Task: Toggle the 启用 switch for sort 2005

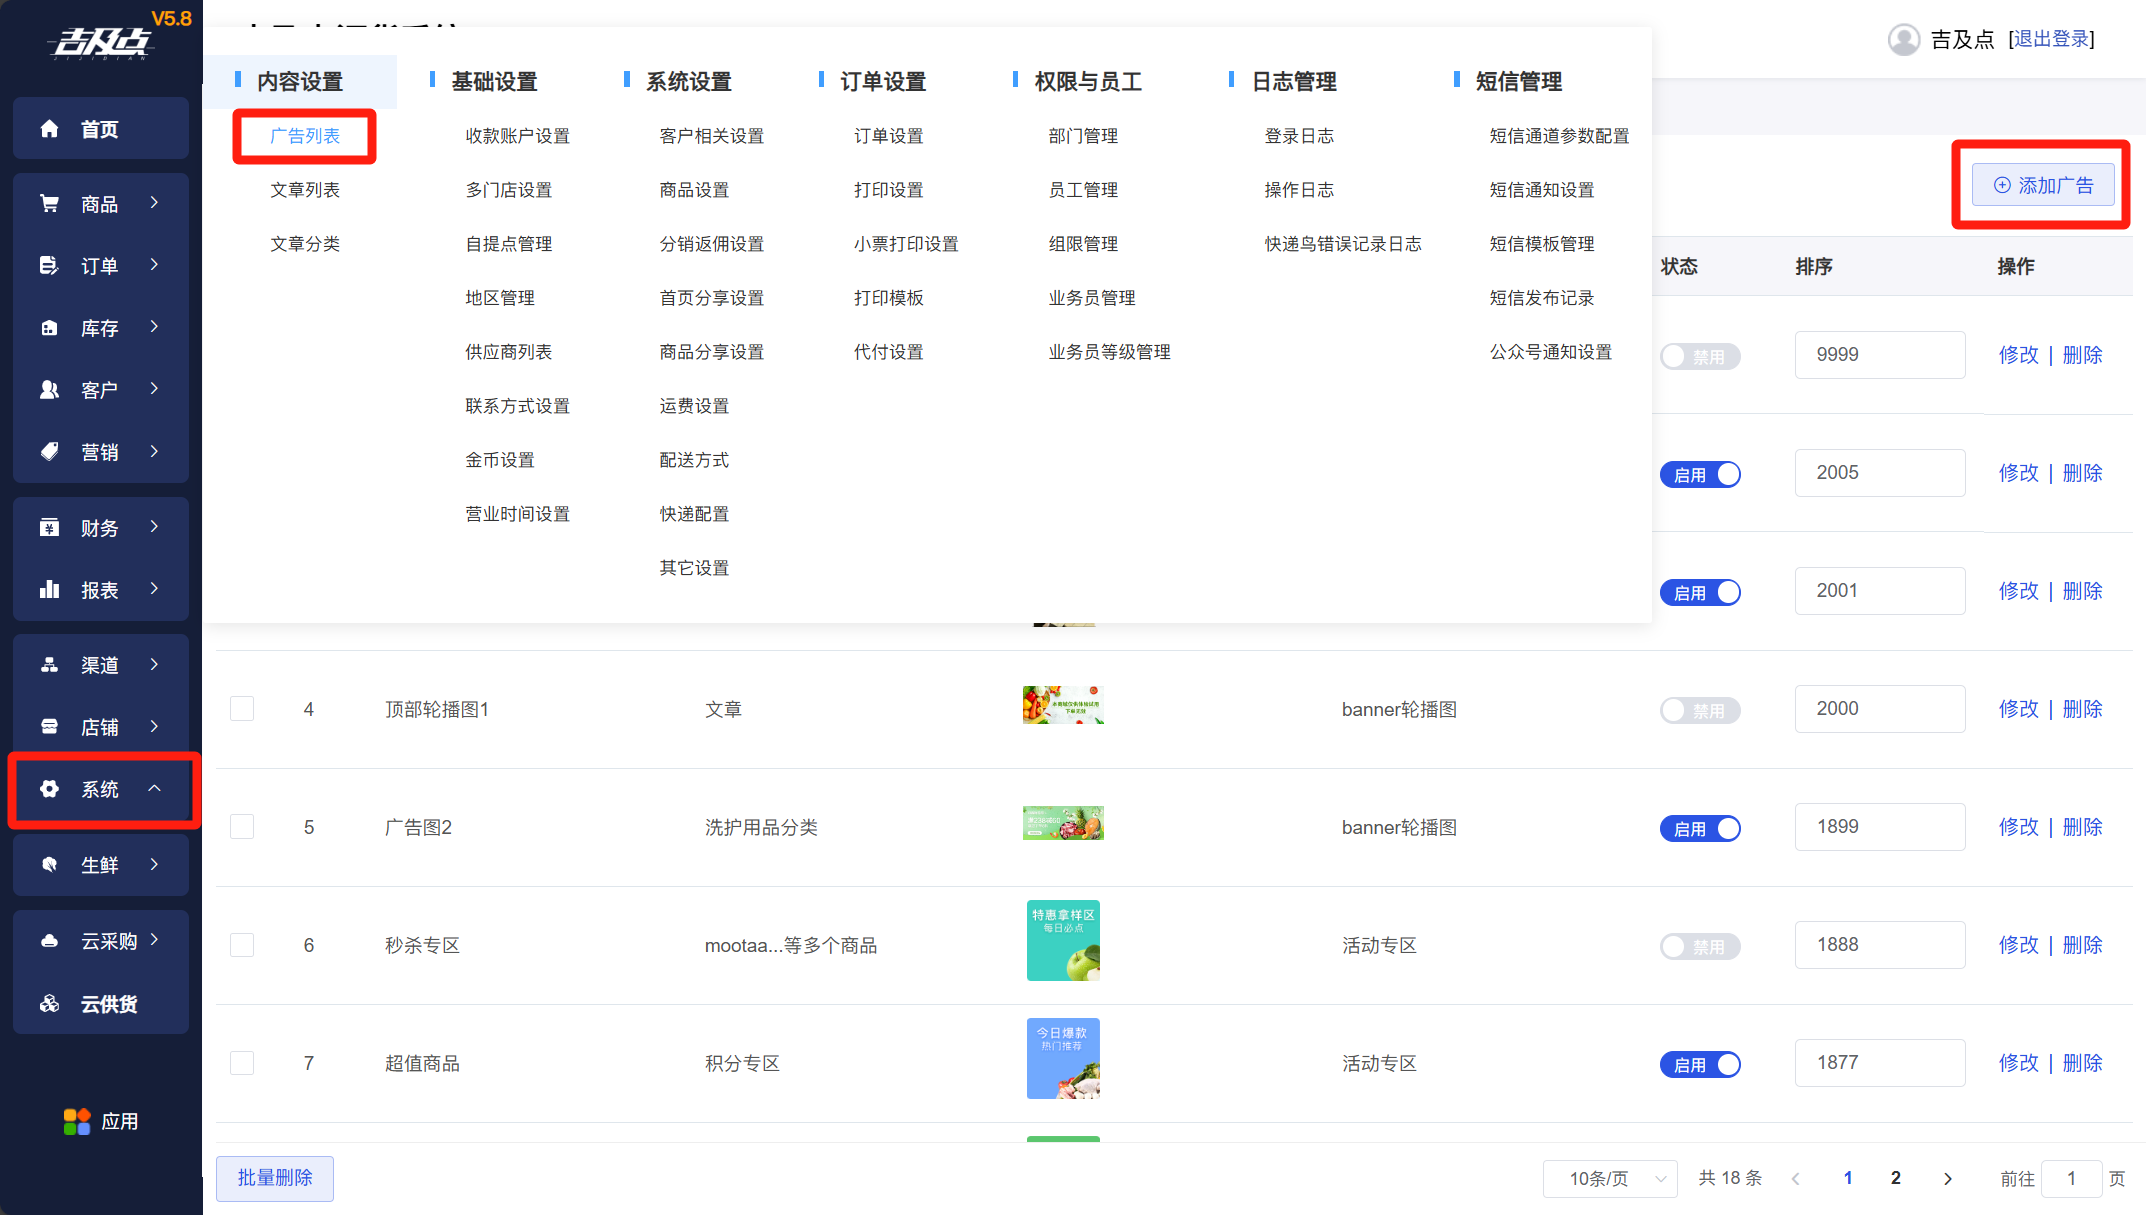Action: pos(1700,475)
